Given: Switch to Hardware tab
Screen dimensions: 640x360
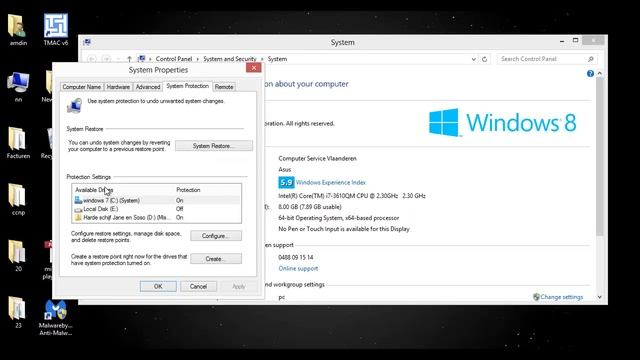Looking at the screenshot, I should 118,87.
